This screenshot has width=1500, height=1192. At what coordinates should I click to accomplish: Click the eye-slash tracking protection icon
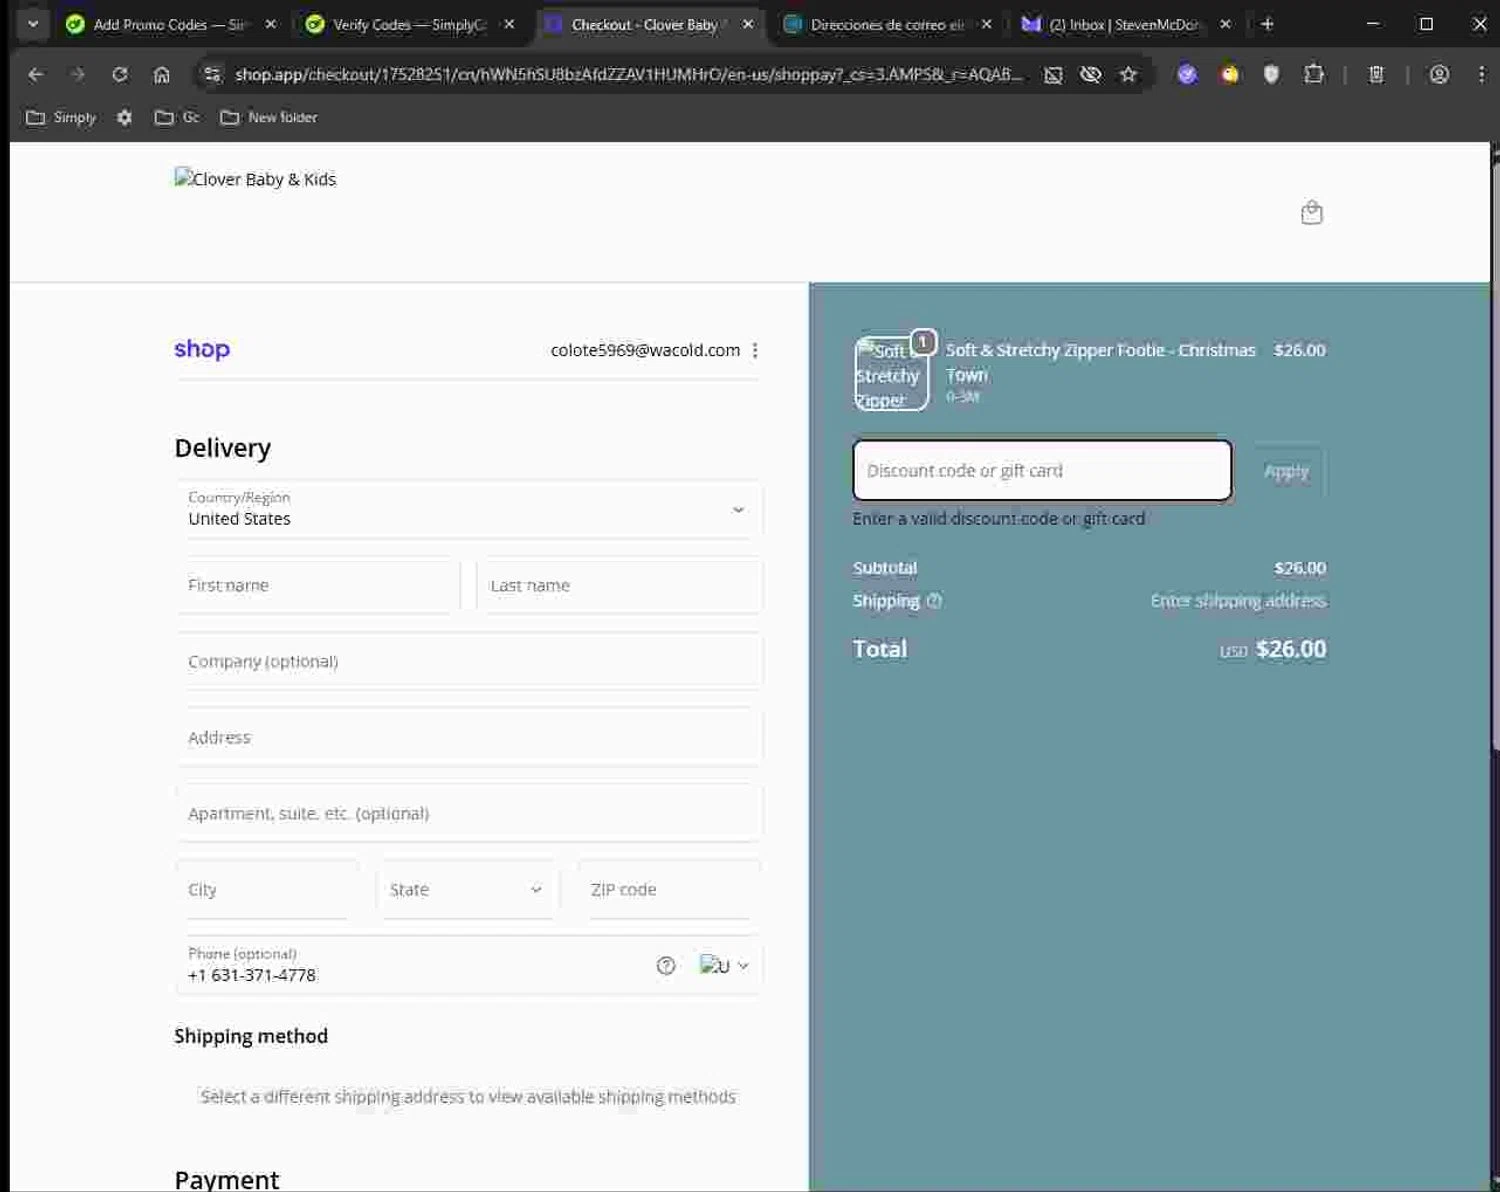[1091, 74]
